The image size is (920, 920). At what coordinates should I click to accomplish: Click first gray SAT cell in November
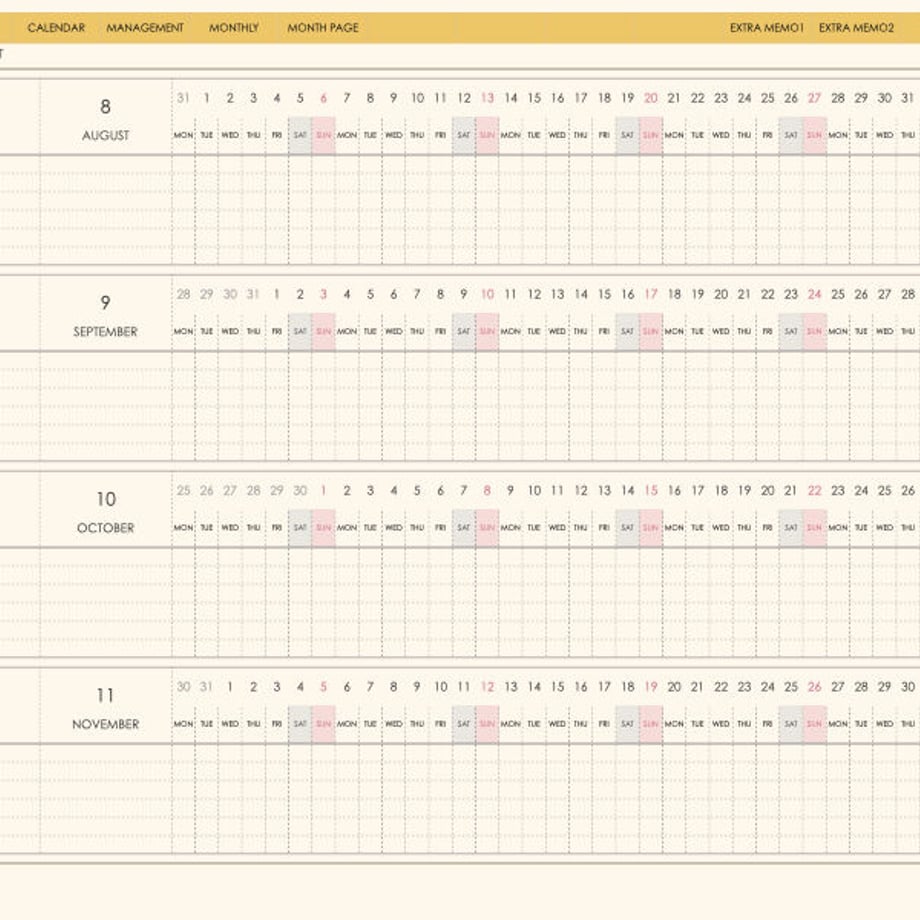(300, 724)
